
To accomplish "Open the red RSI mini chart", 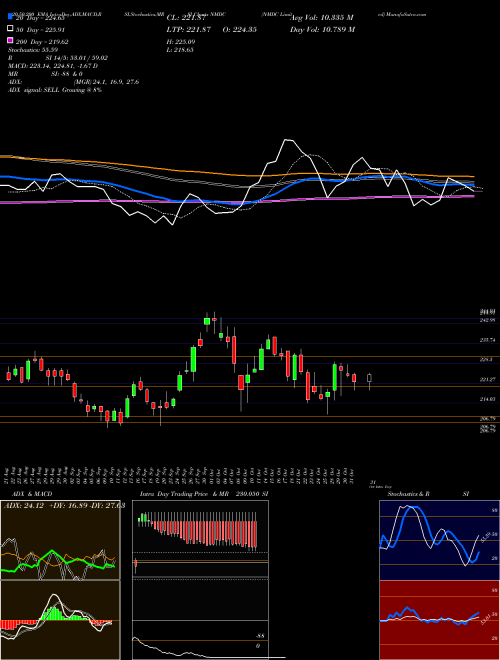I will tap(439, 620).
